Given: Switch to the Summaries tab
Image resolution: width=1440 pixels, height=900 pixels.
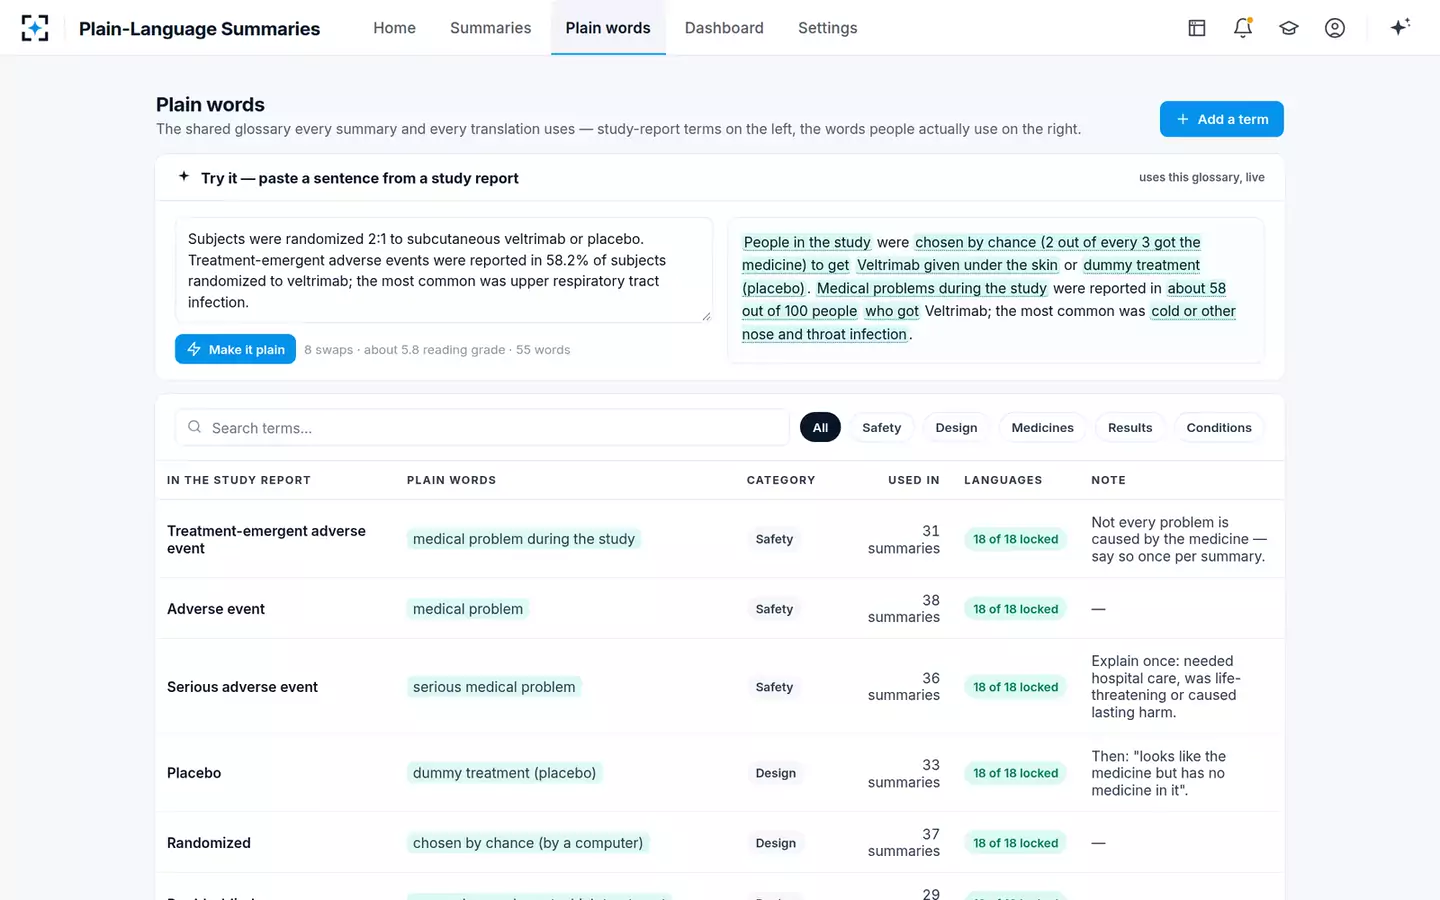Looking at the screenshot, I should [490, 28].
